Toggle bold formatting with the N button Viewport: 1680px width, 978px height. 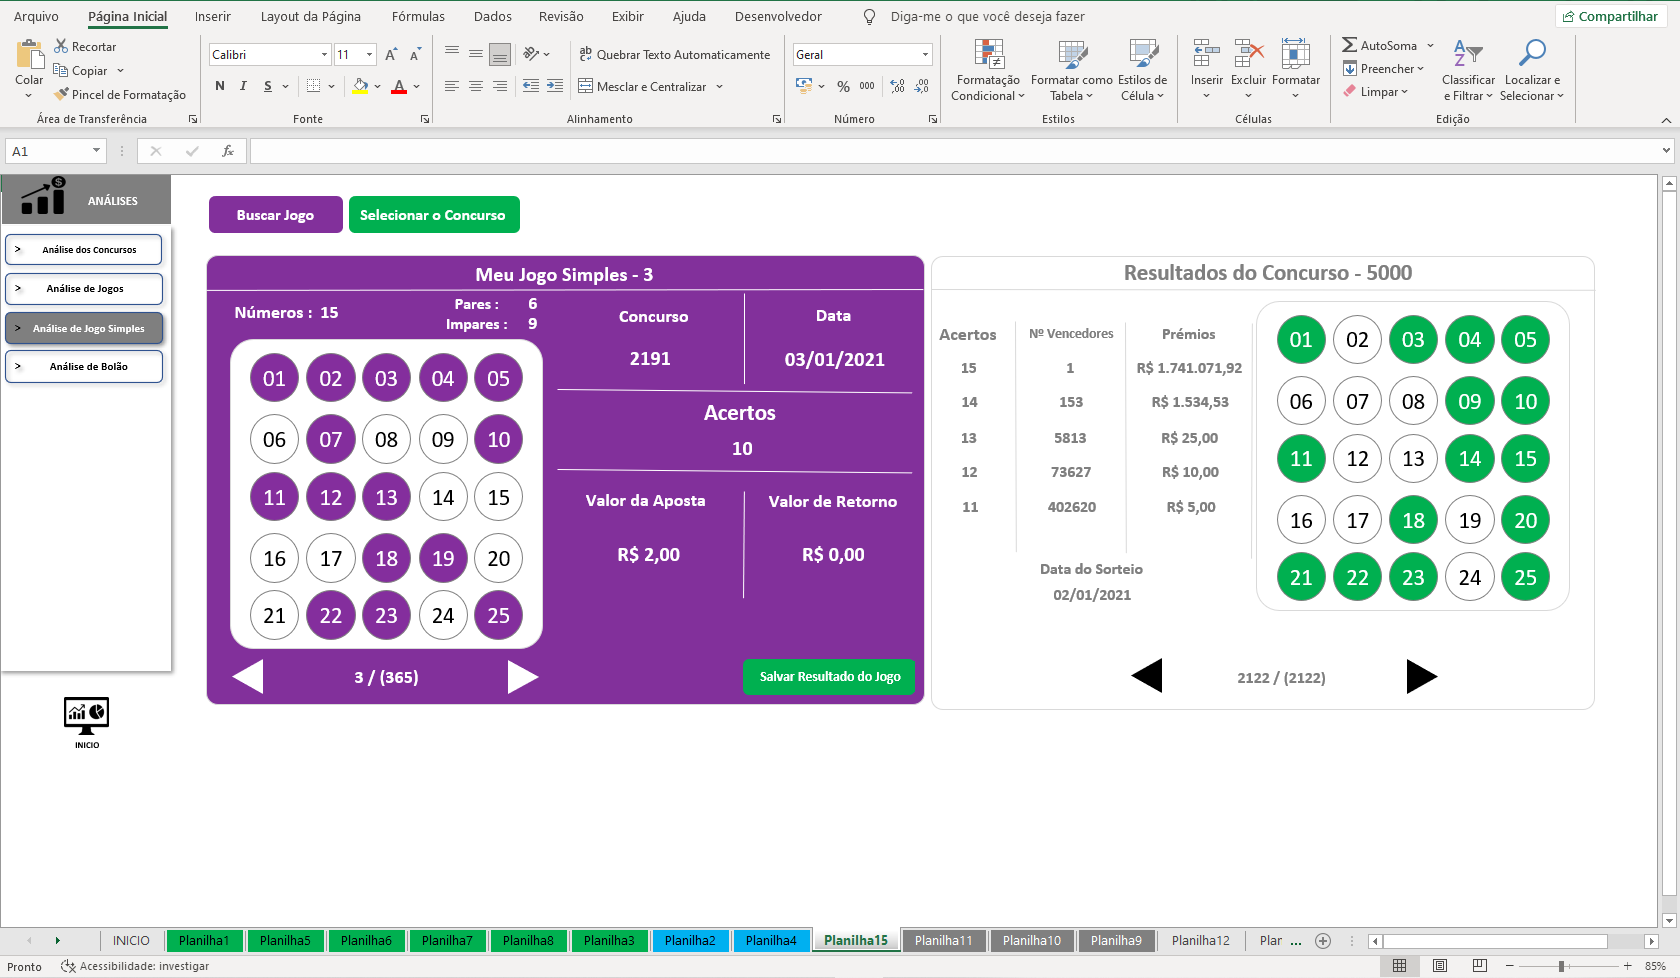(x=220, y=86)
